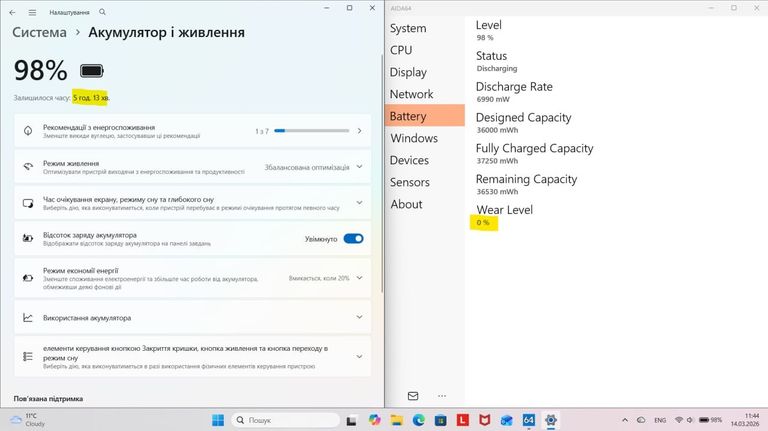This screenshot has height=431, width=768.
Task: Click the taskbar Пошук search box
Action: pyautogui.click(x=285, y=420)
